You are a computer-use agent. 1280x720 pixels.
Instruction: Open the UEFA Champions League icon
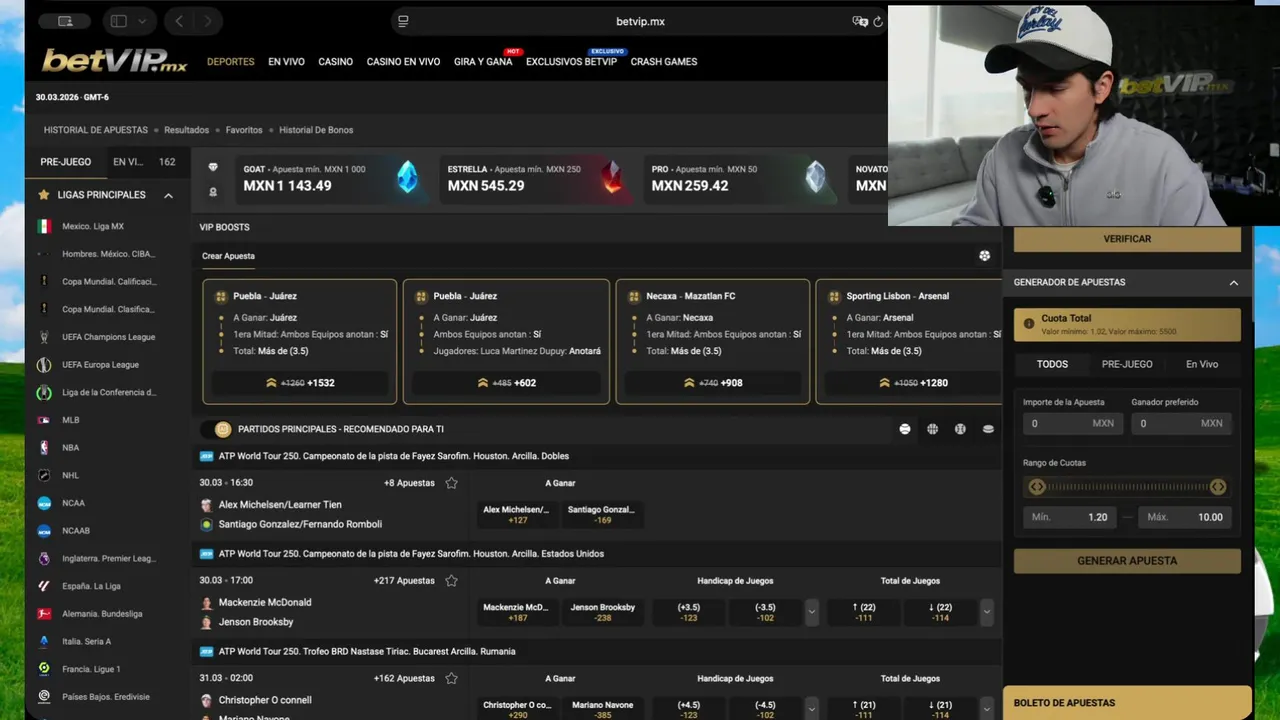[44, 337]
